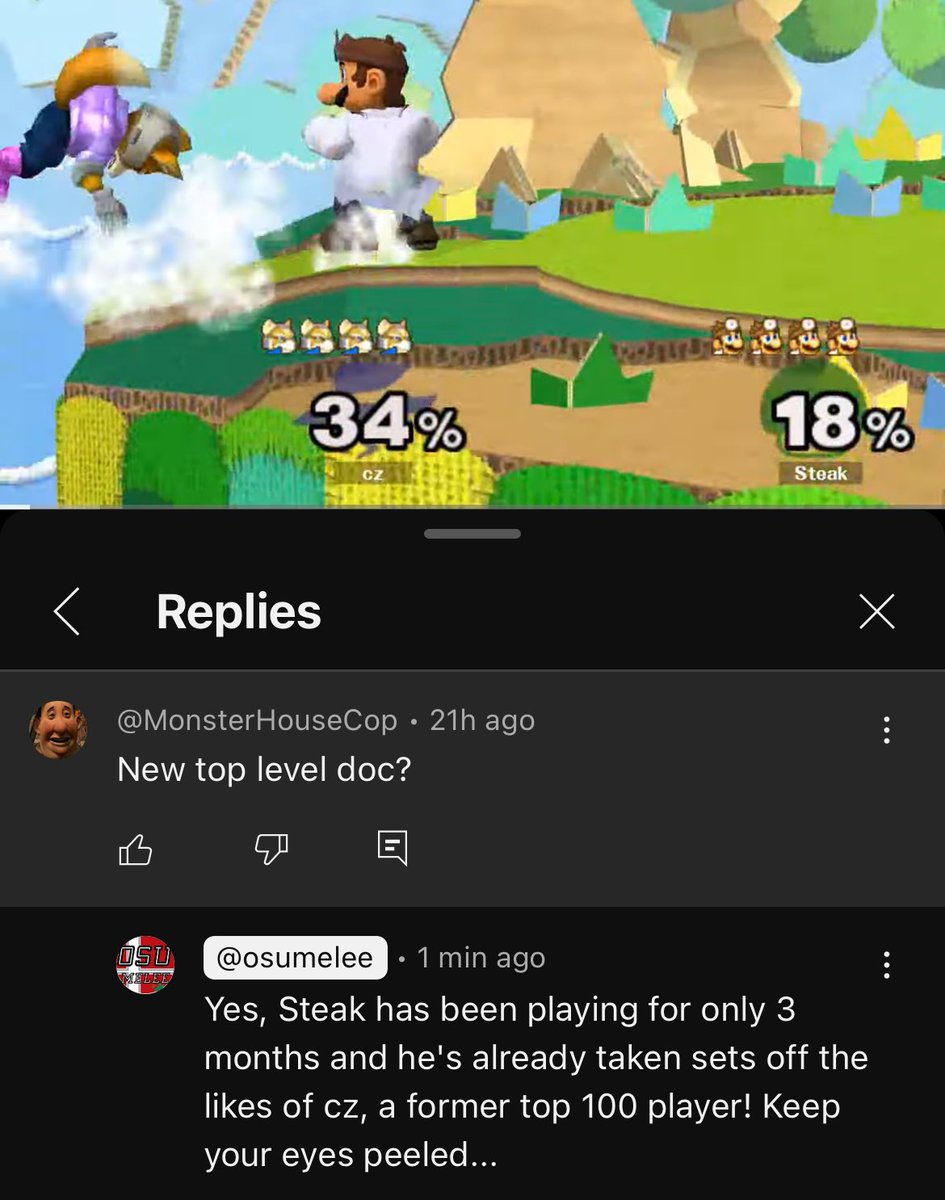The height and width of the screenshot is (1200, 945).
Task: Click the video progress bar under the player
Action: tap(472, 507)
